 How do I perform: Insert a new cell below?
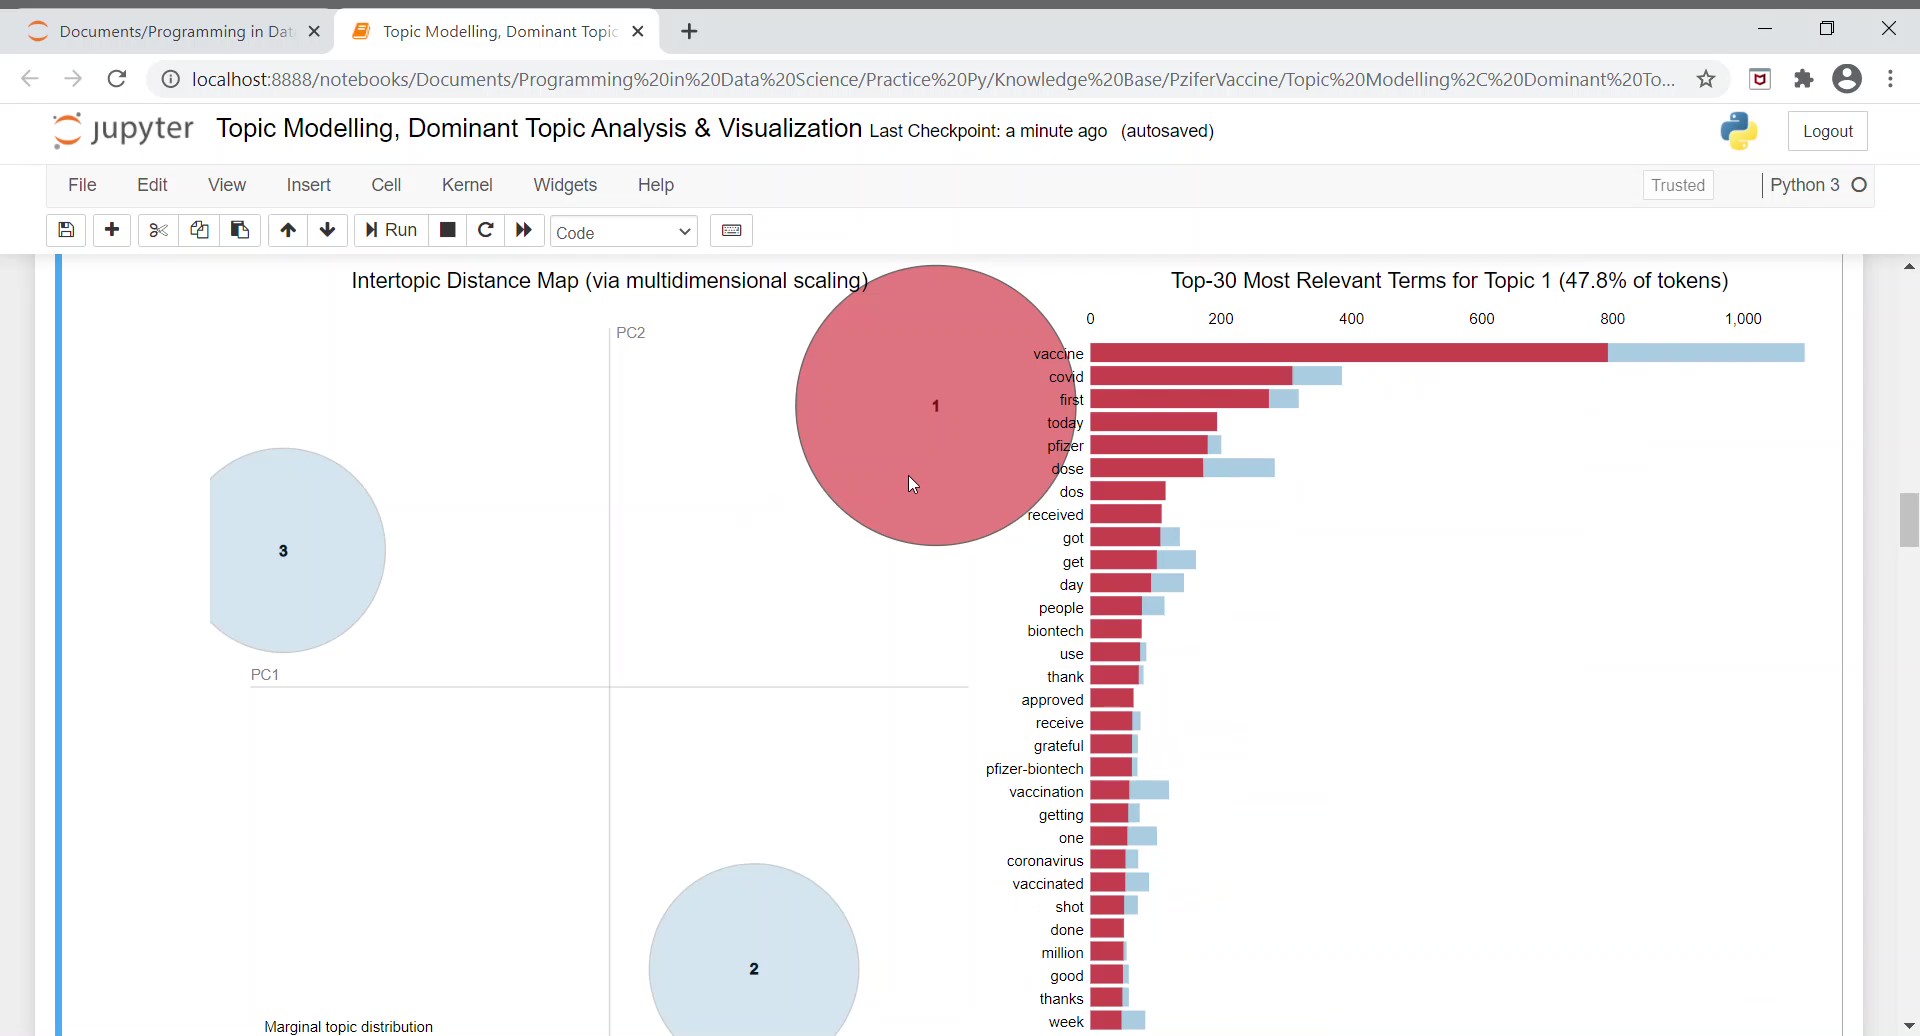pyautogui.click(x=111, y=230)
